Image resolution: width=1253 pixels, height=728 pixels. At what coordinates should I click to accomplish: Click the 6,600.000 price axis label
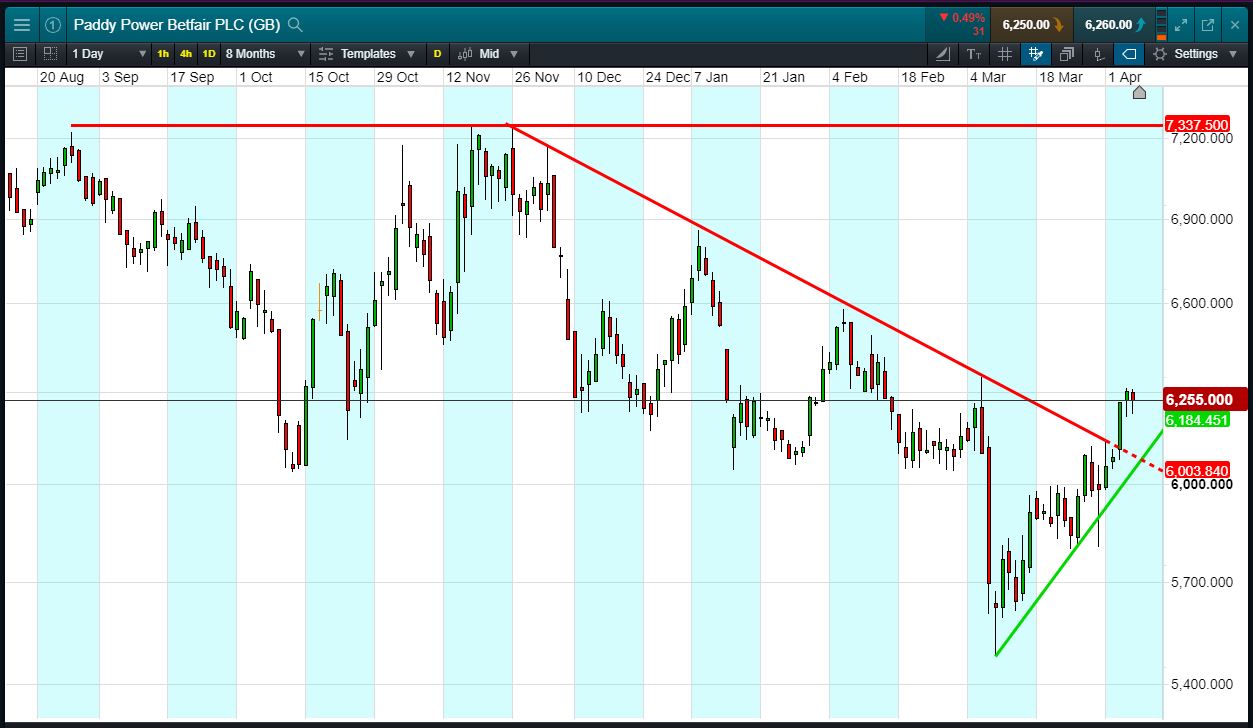(x=1201, y=303)
